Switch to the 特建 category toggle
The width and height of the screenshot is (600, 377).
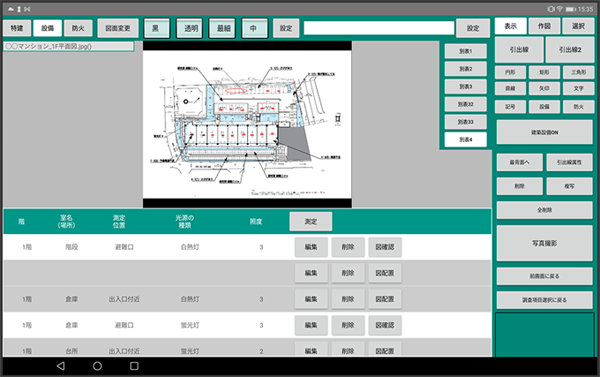pyautogui.click(x=17, y=28)
